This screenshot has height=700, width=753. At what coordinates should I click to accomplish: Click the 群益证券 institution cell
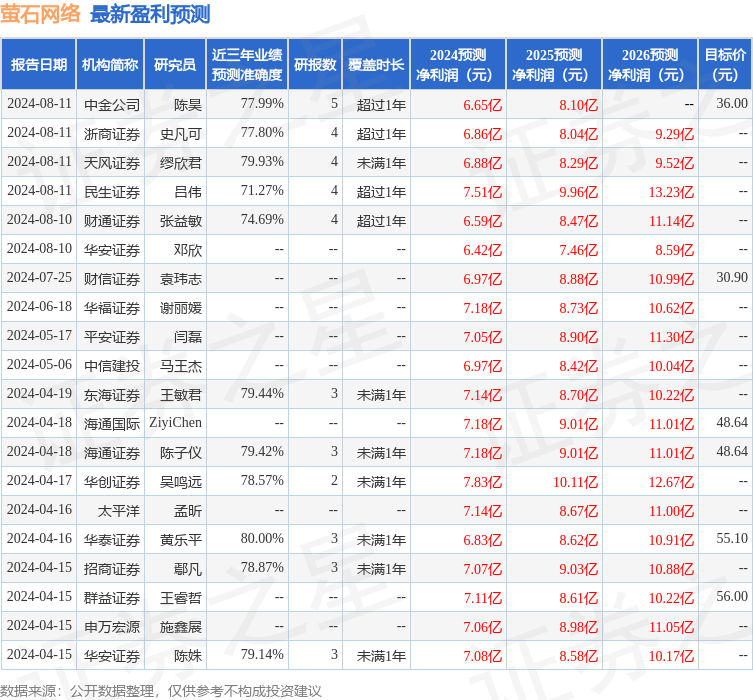(112, 598)
